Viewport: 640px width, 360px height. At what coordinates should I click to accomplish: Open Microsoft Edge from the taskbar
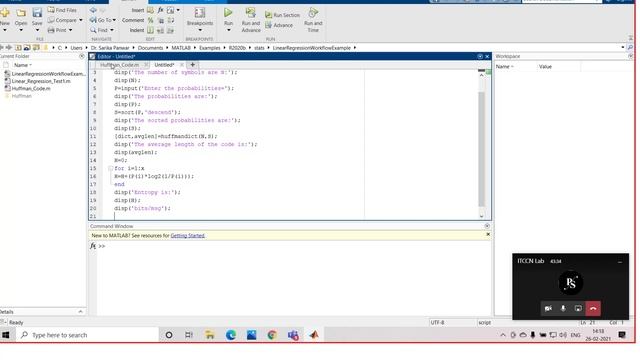(x=231, y=335)
